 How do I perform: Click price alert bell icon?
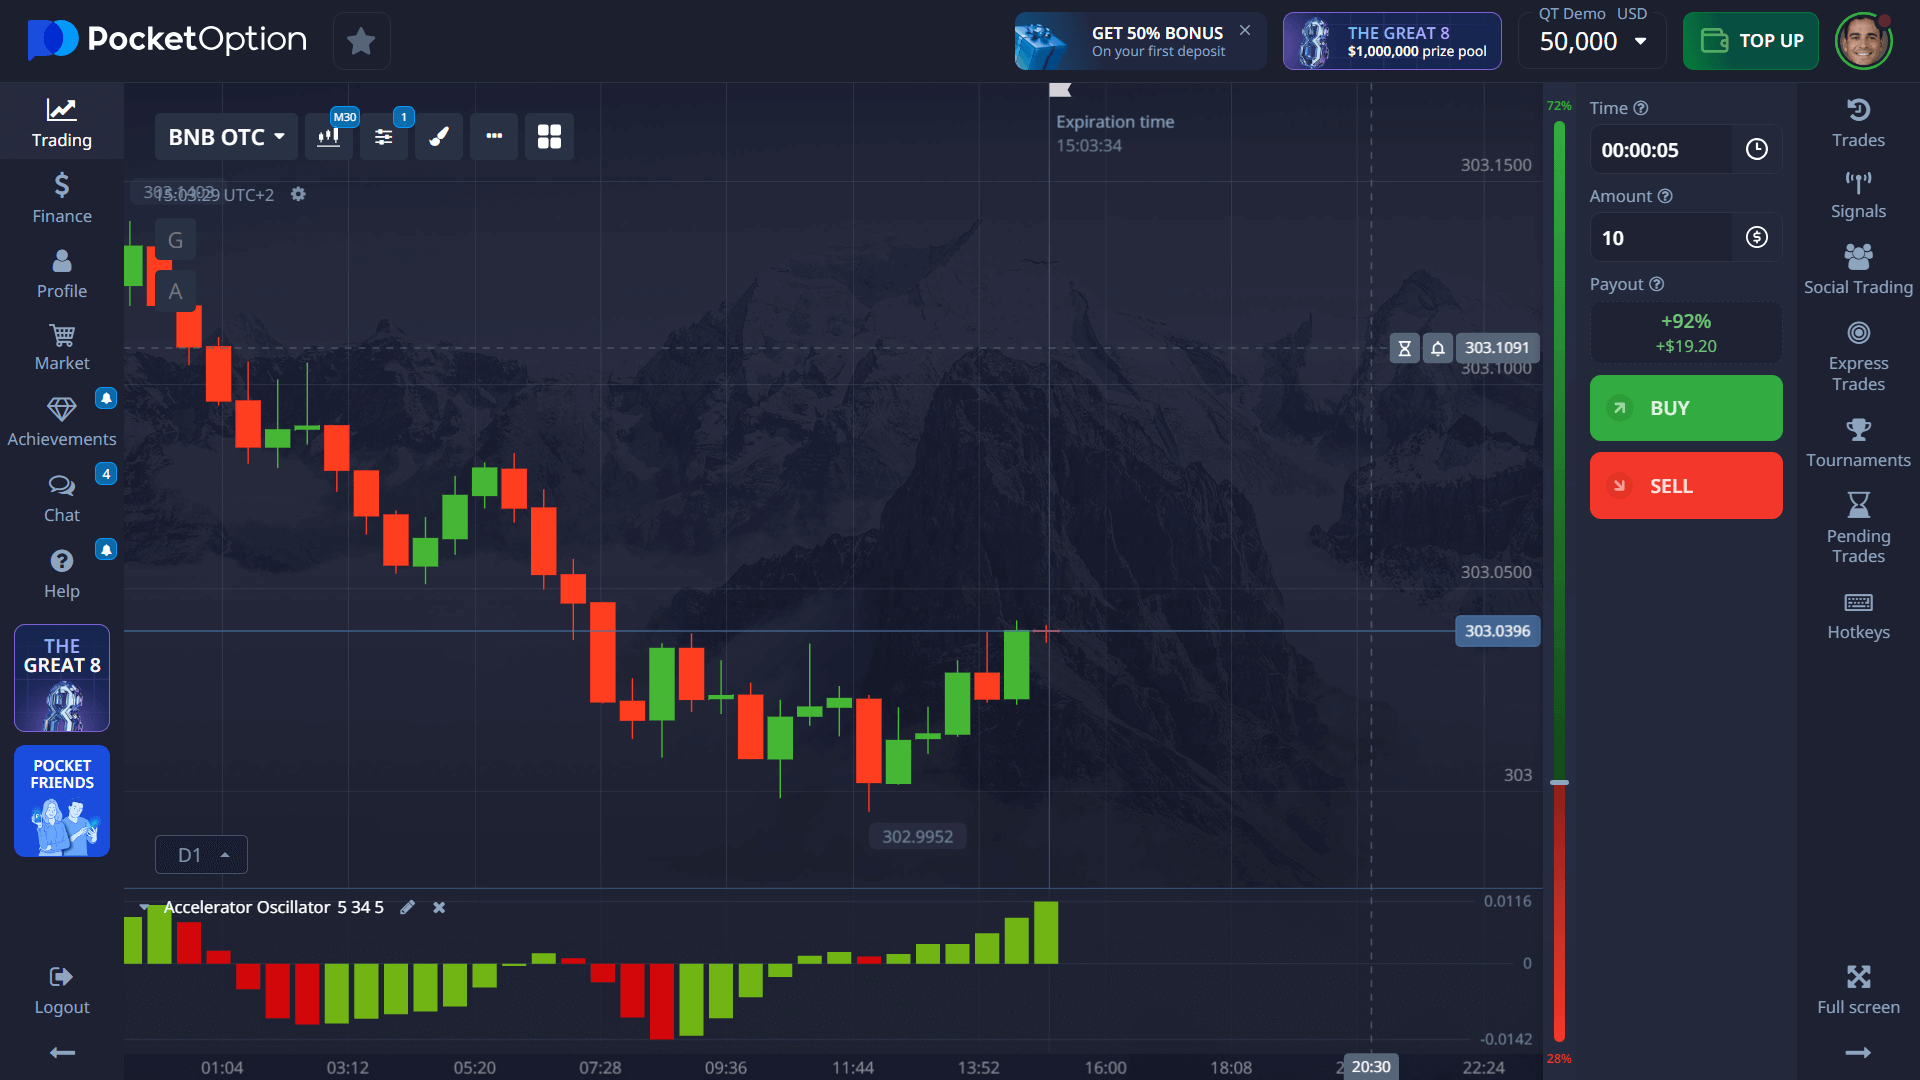(x=1437, y=348)
